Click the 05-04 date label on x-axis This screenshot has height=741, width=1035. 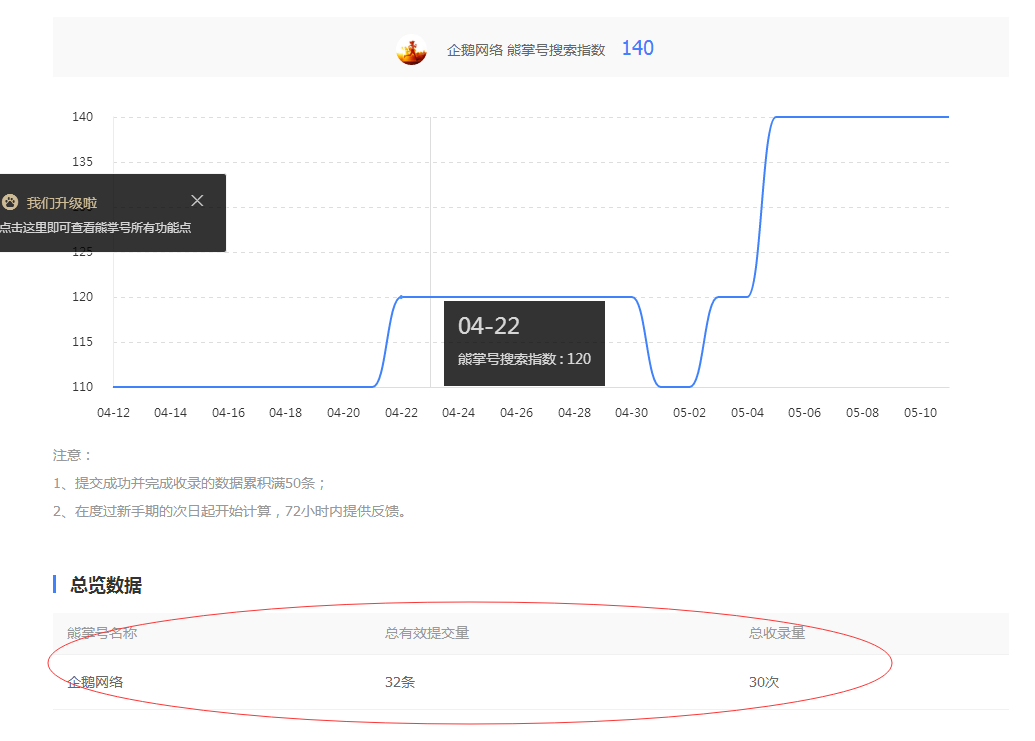pos(747,412)
